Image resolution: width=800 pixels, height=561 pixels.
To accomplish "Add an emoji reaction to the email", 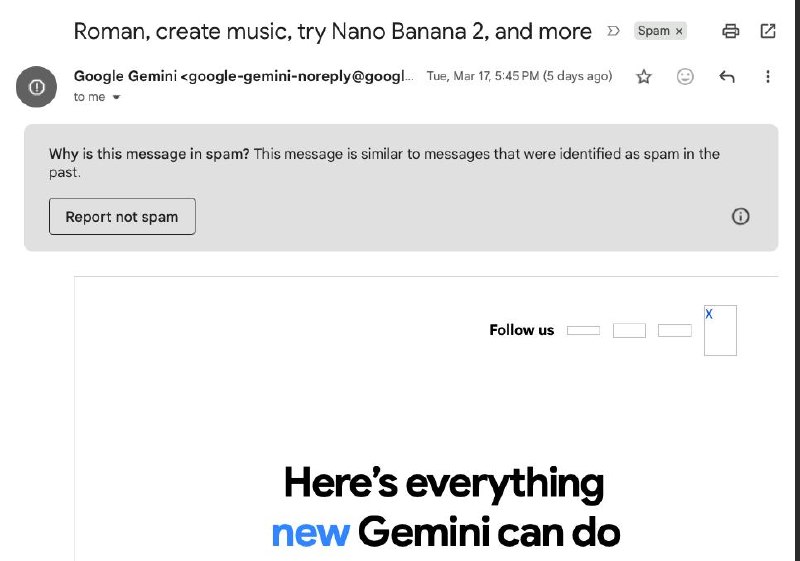I will (685, 77).
